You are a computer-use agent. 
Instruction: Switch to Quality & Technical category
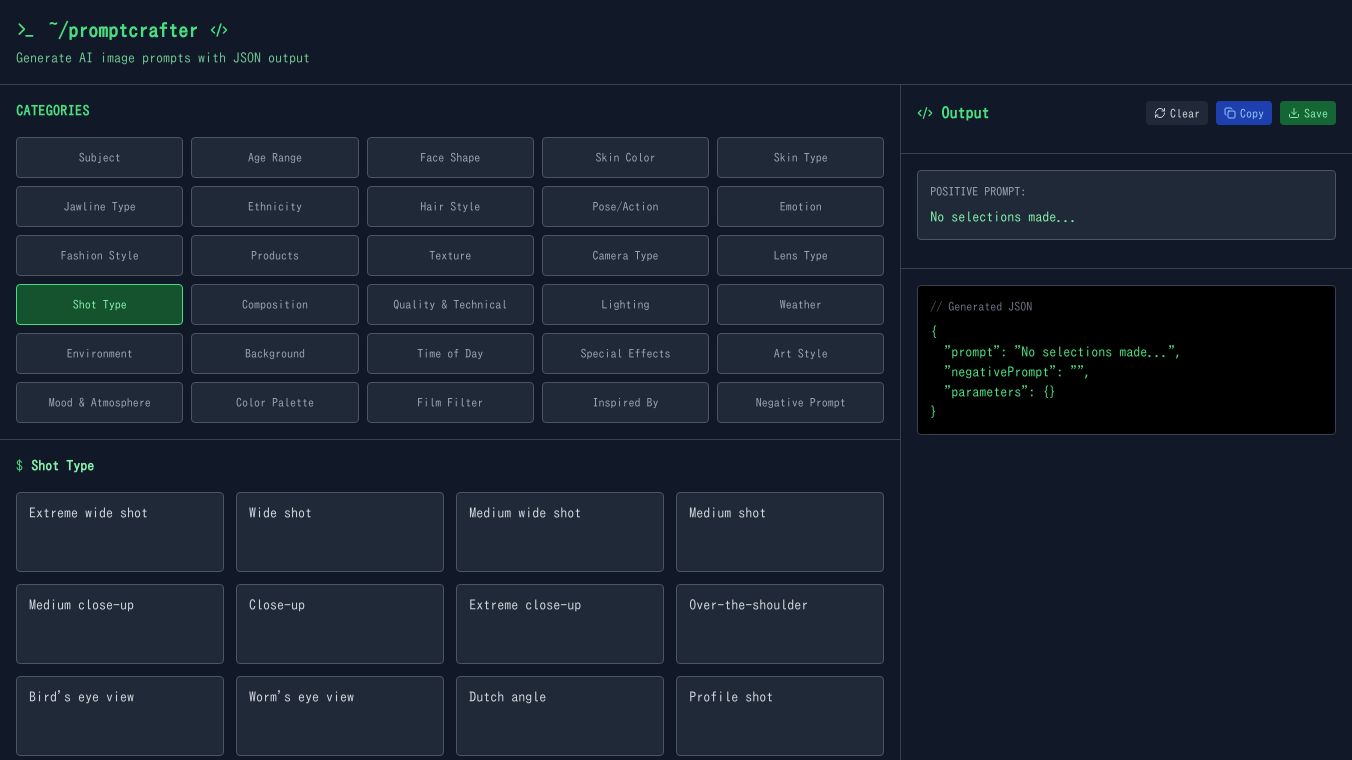450,304
